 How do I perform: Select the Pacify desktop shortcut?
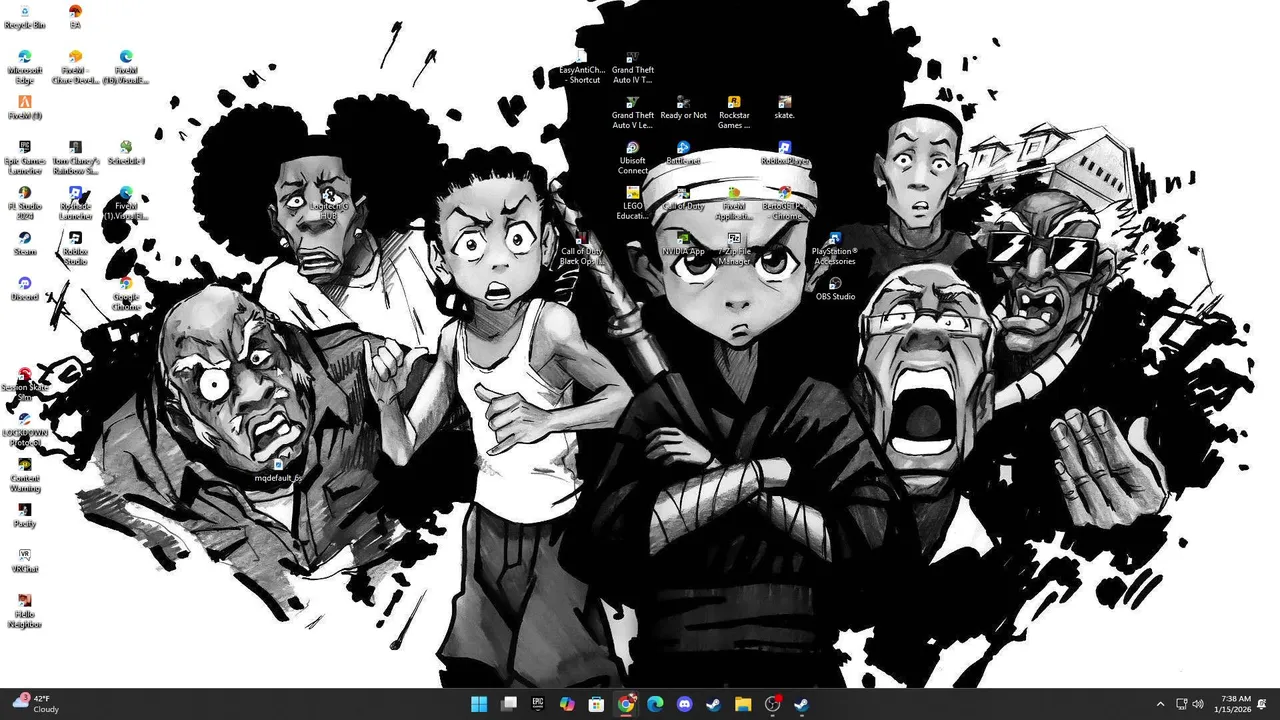25,516
